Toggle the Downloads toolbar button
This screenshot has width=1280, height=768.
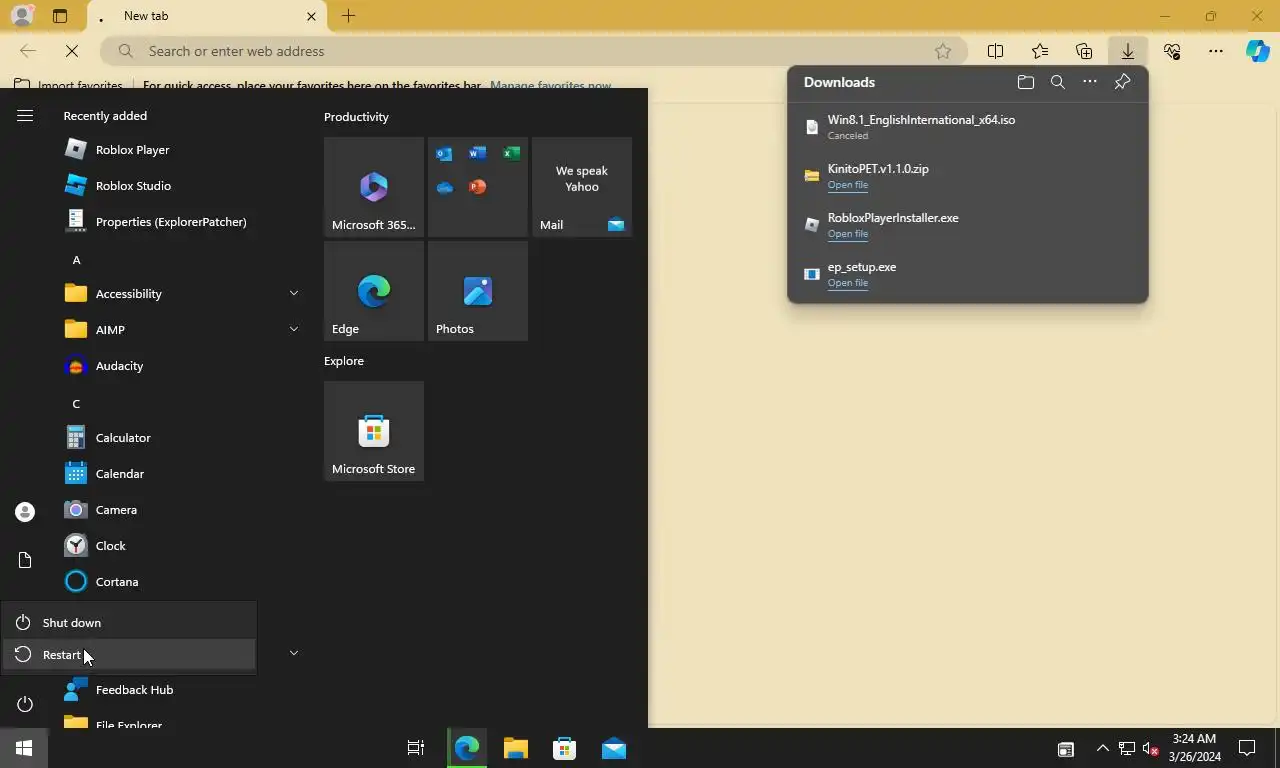pyautogui.click(x=1127, y=51)
